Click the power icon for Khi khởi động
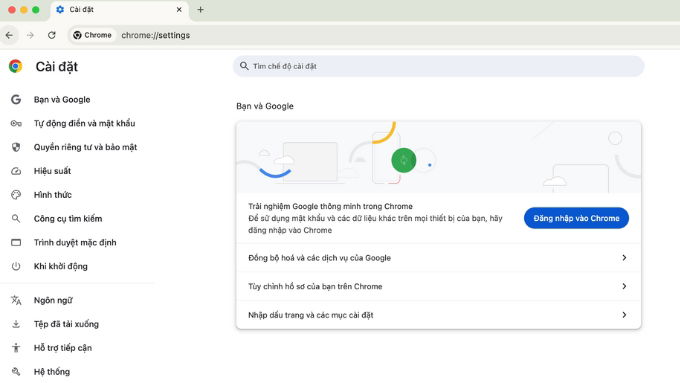Image resolution: width=680 pixels, height=383 pixels. click(x=16, y=266)
